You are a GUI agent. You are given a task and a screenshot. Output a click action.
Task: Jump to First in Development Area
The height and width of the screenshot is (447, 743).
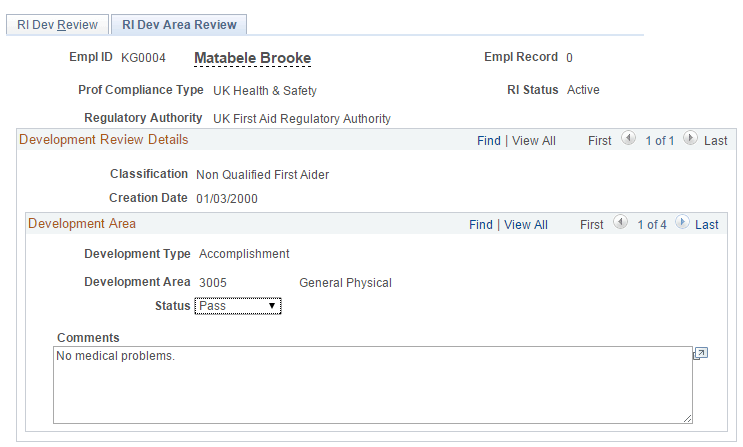[x=592, y=225]
